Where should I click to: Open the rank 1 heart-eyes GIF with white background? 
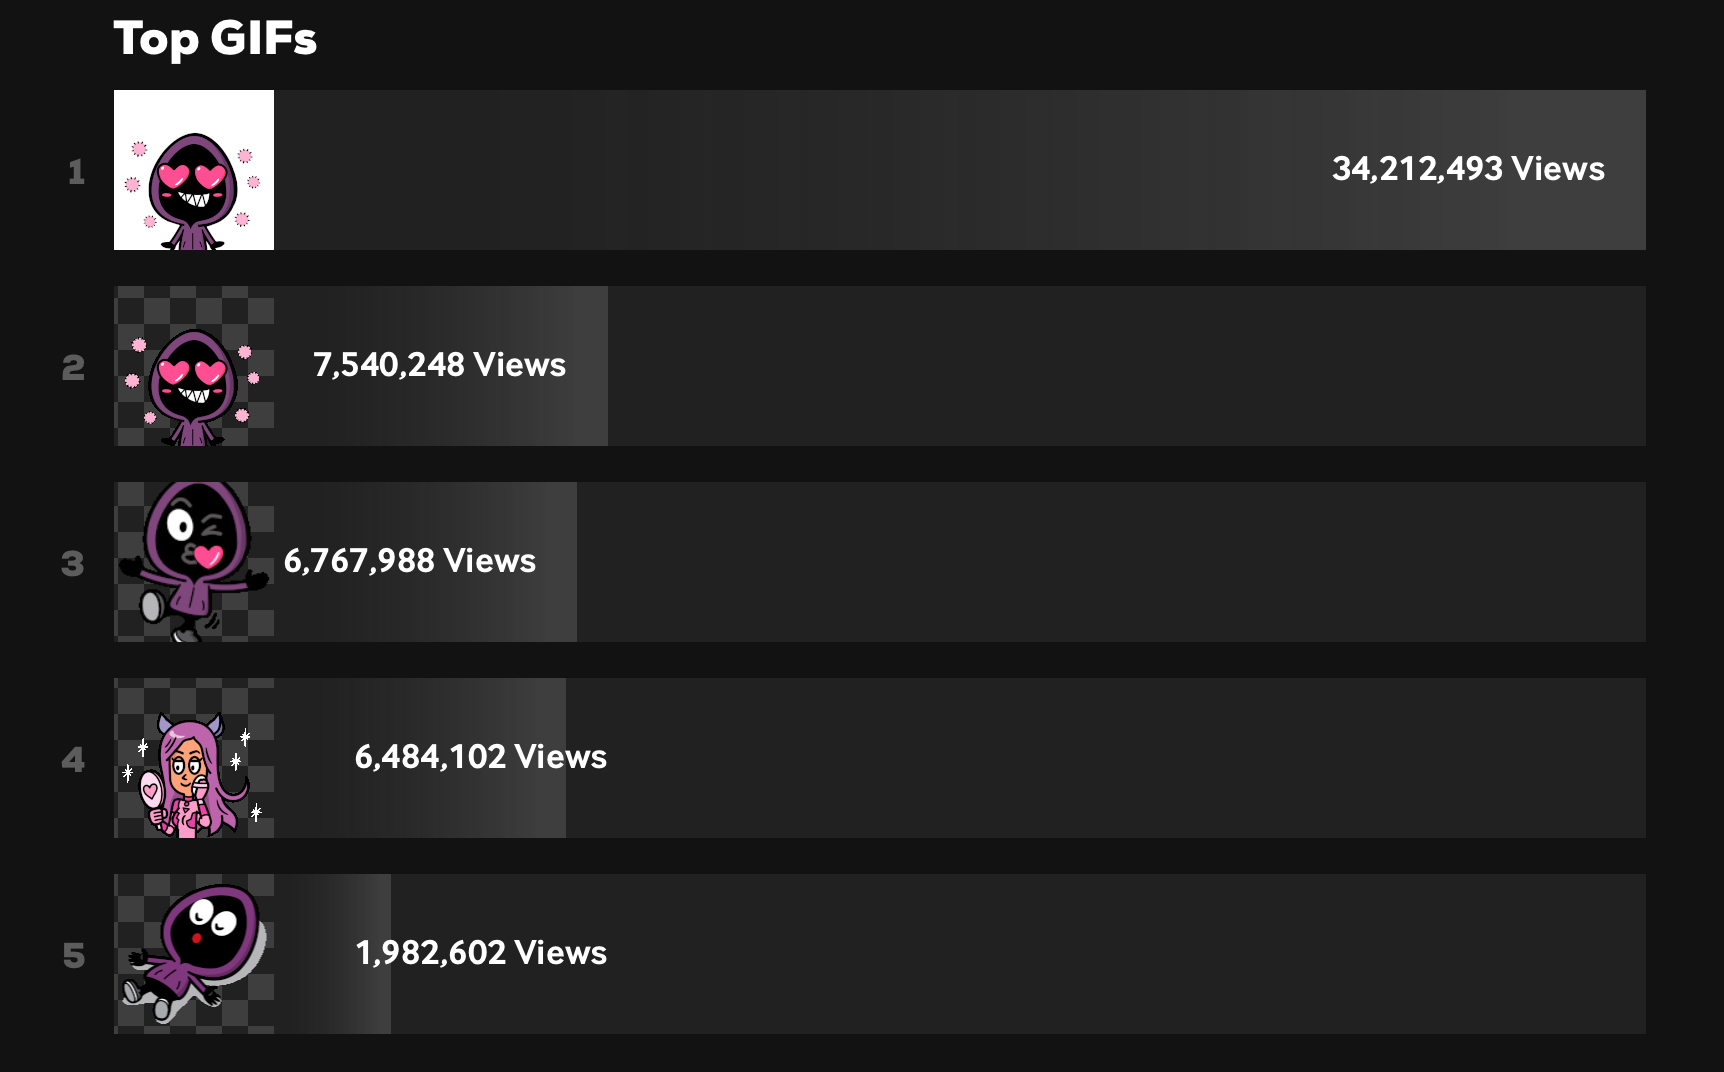point(194,170)
